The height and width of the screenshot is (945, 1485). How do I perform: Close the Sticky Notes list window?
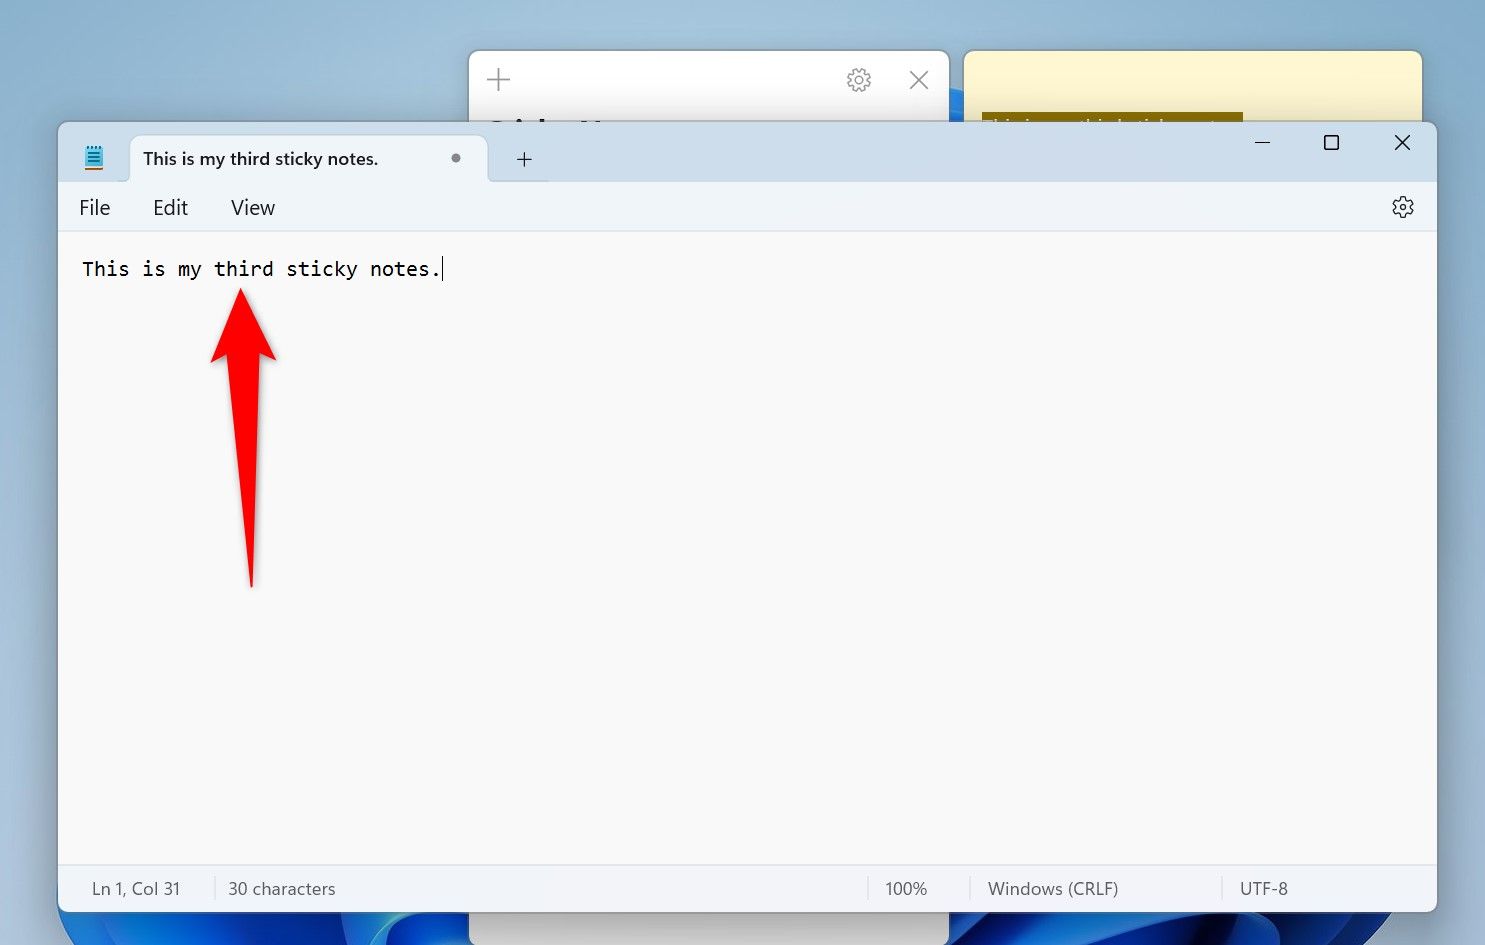[919, 80]
